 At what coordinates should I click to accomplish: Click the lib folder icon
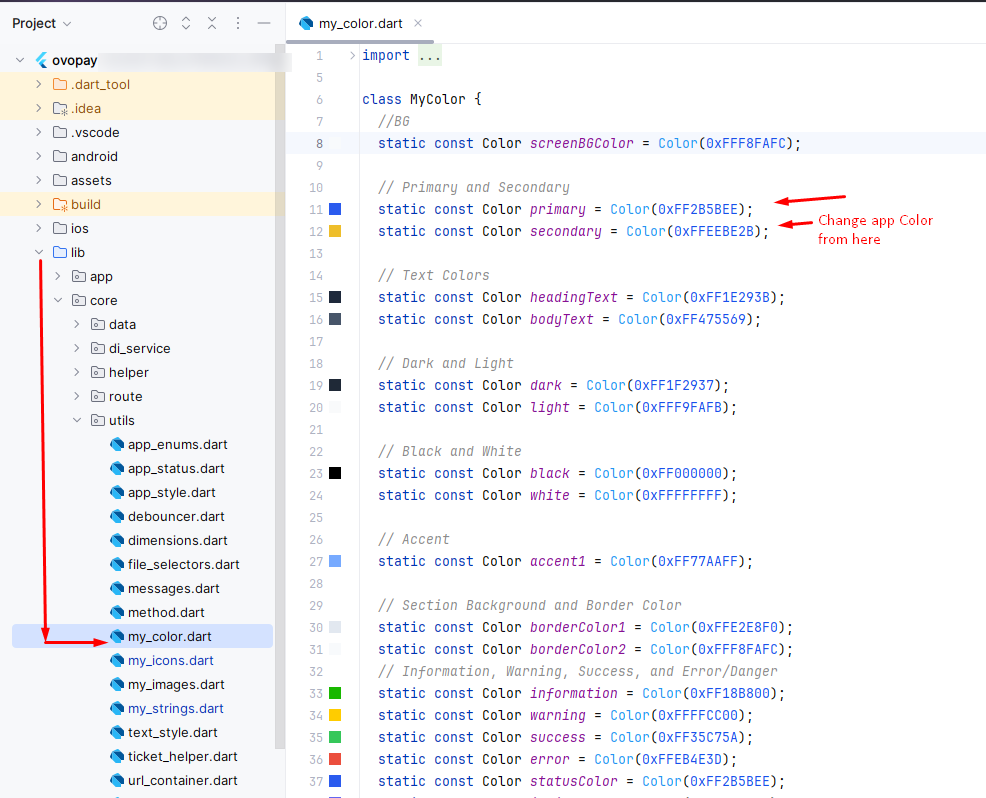[x=60, y=252]
